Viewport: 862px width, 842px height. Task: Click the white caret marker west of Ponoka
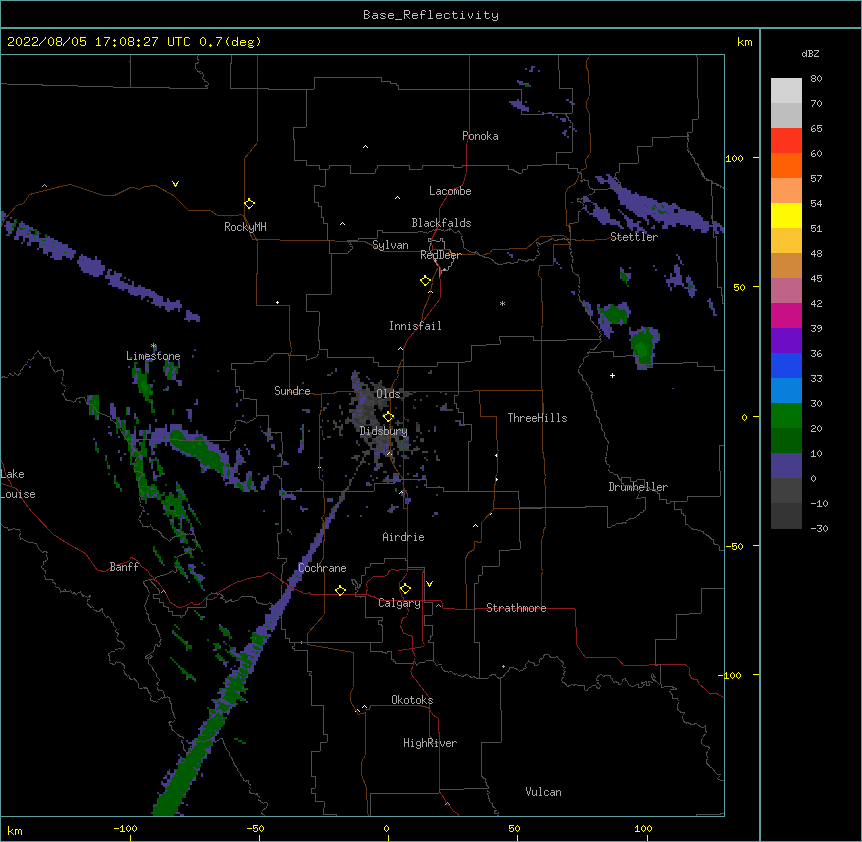tap(366, 147)
